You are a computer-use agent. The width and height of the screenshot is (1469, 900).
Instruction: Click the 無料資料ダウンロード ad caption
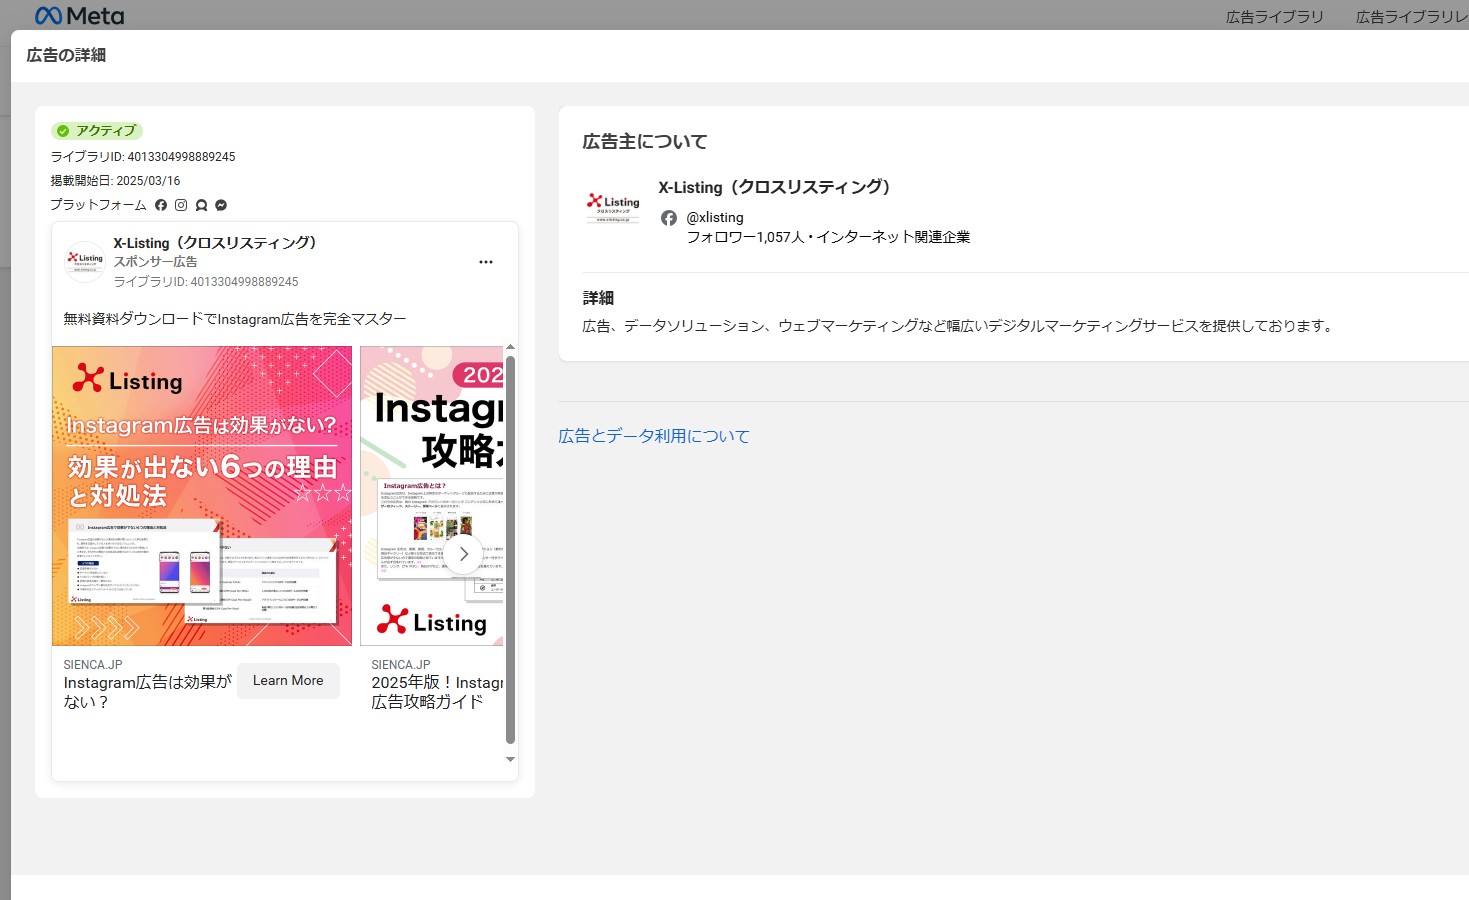235,319
